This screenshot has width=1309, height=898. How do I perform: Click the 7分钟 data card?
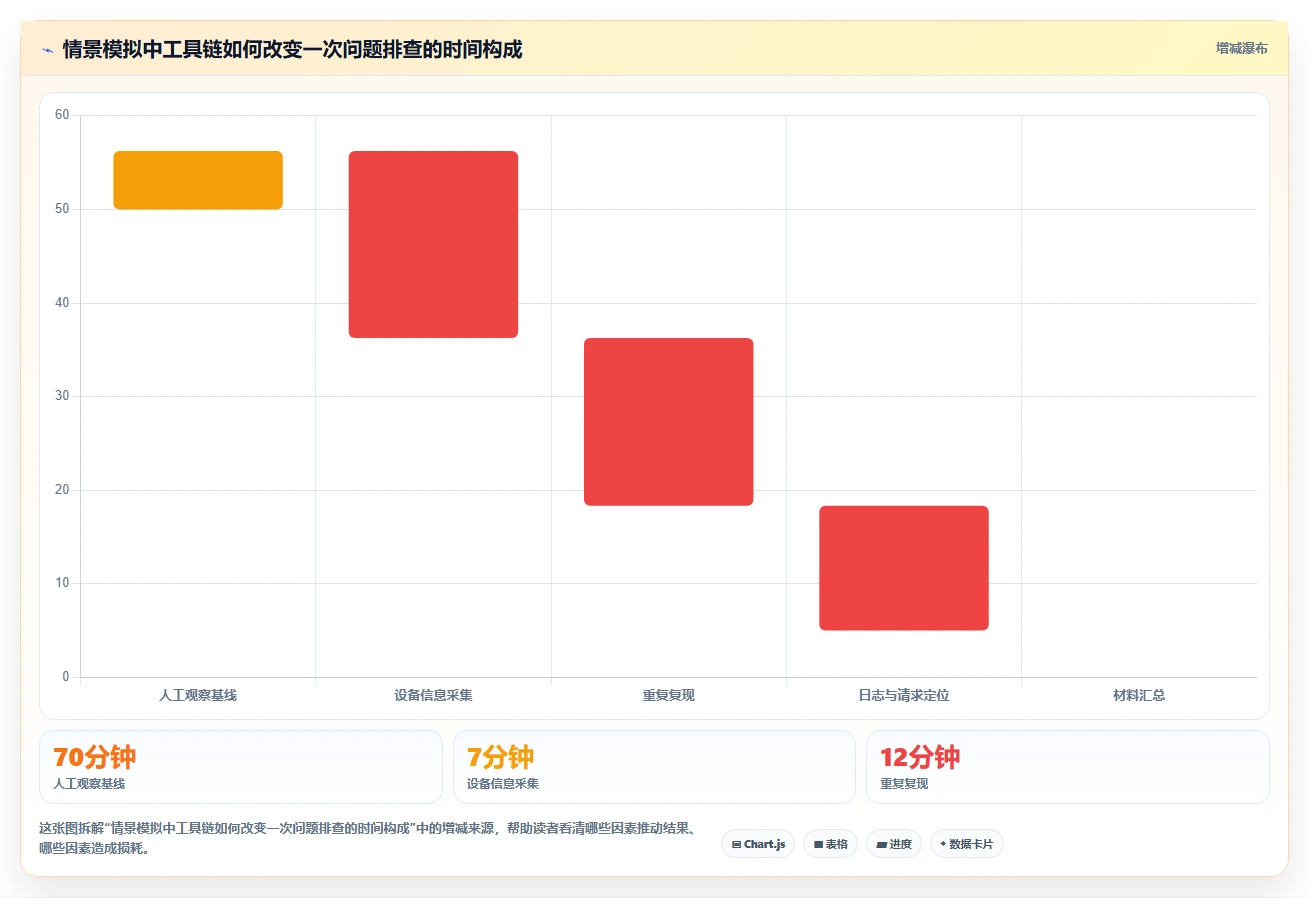654,767
